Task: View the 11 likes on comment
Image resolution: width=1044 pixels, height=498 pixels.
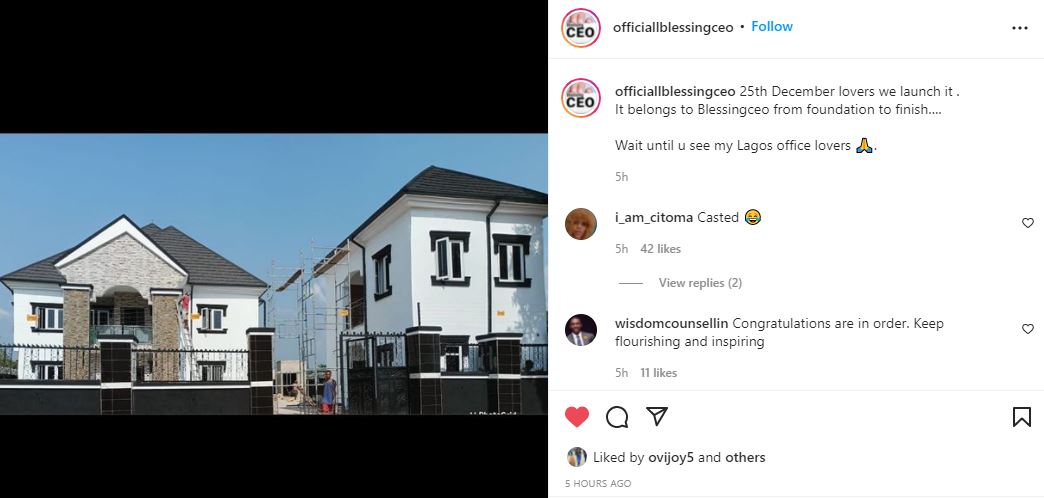Action: pyautogui.click(x=658, y=373)
